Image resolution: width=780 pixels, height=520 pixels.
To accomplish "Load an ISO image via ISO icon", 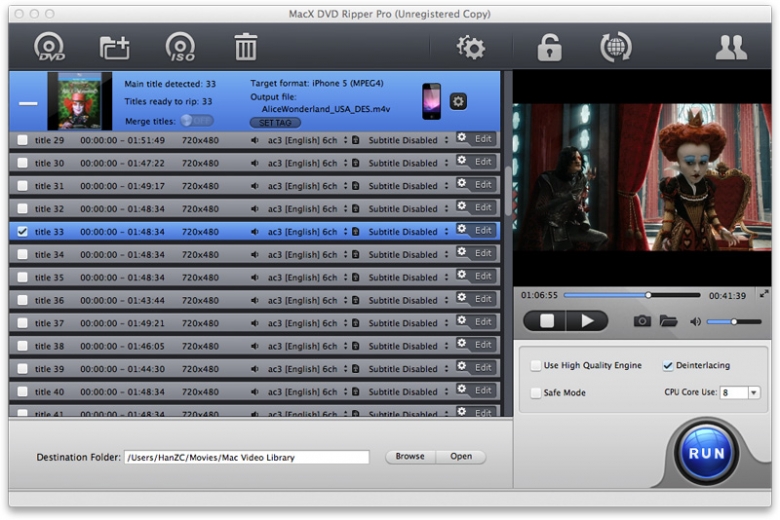I will click(x=180, y=47).
